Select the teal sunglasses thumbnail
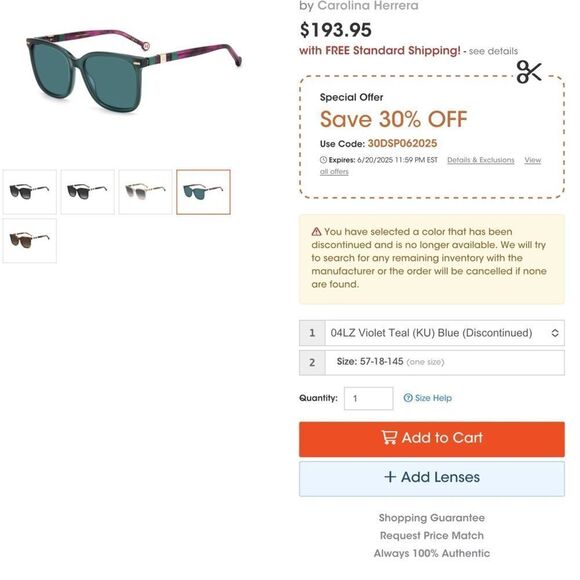This screenshot has height=580, width=580. pyautogui.click(x=203, y=192)
